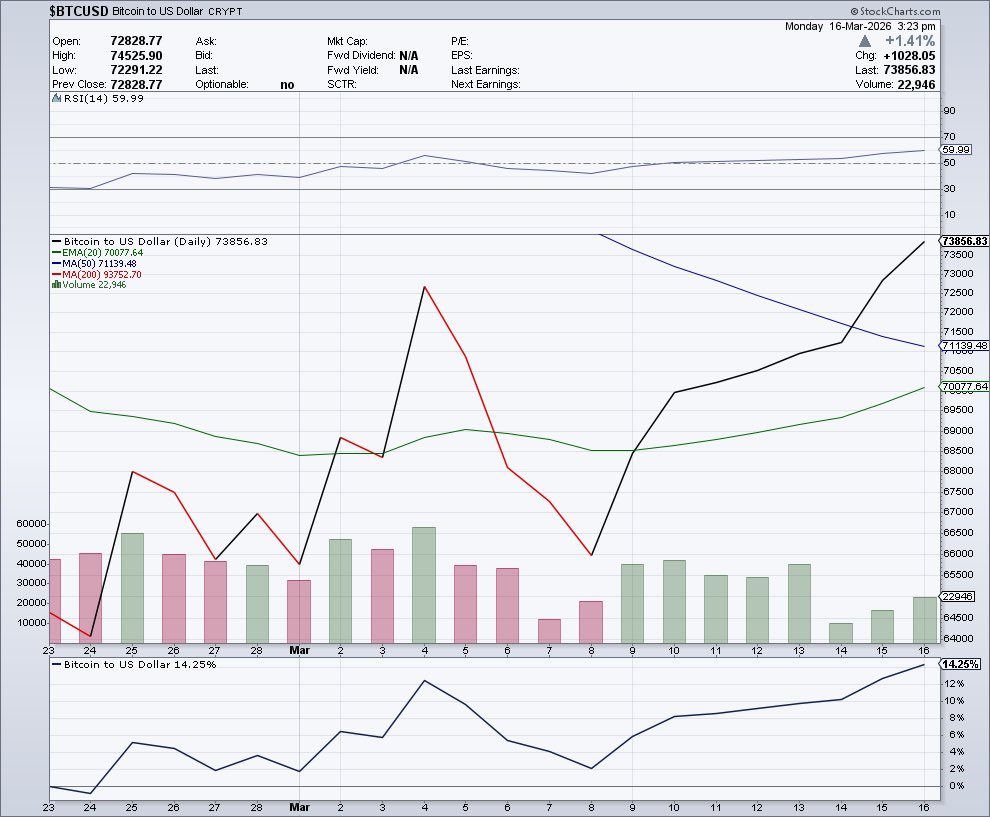Click the N/A value beside Fwd Yield
Screen dimensions: 990x817
(x=409, y=70)
